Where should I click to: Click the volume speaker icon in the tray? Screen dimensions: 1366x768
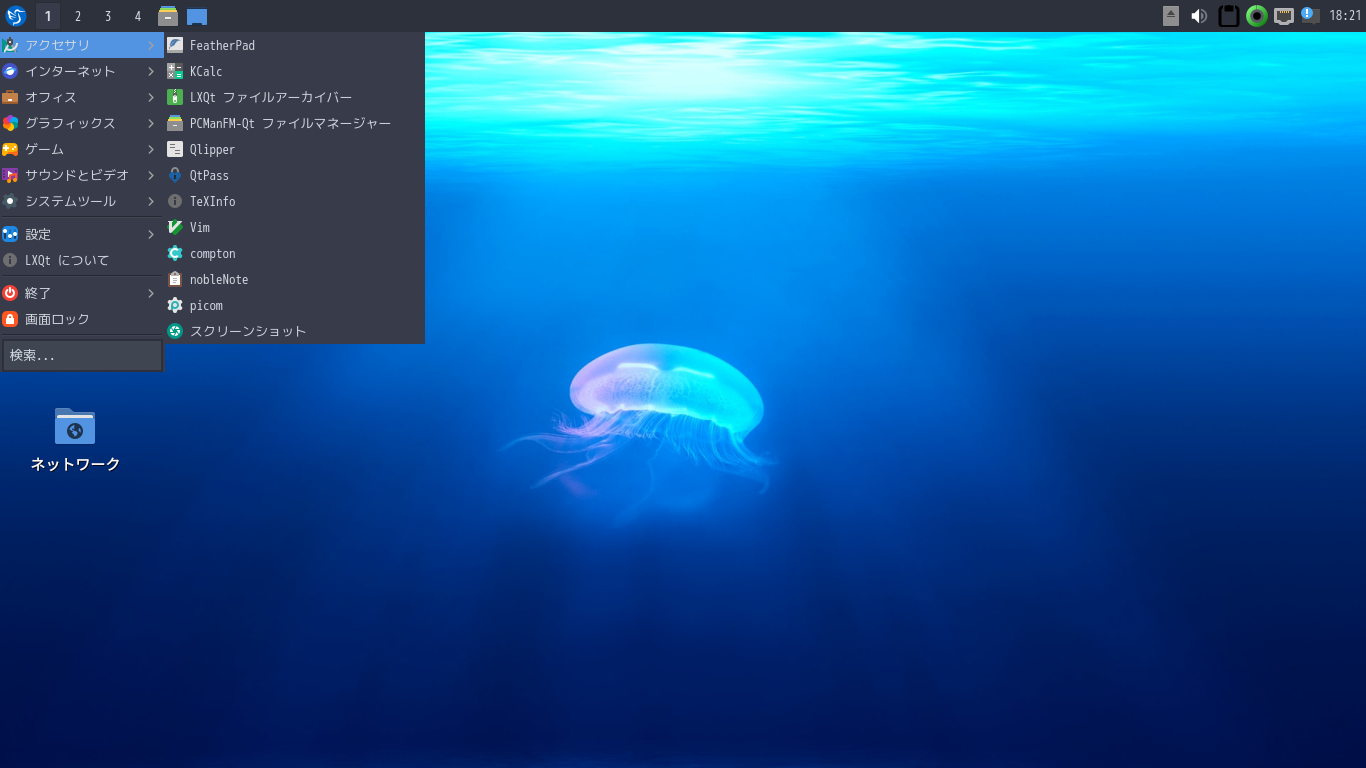click(x=1198, y=16)
